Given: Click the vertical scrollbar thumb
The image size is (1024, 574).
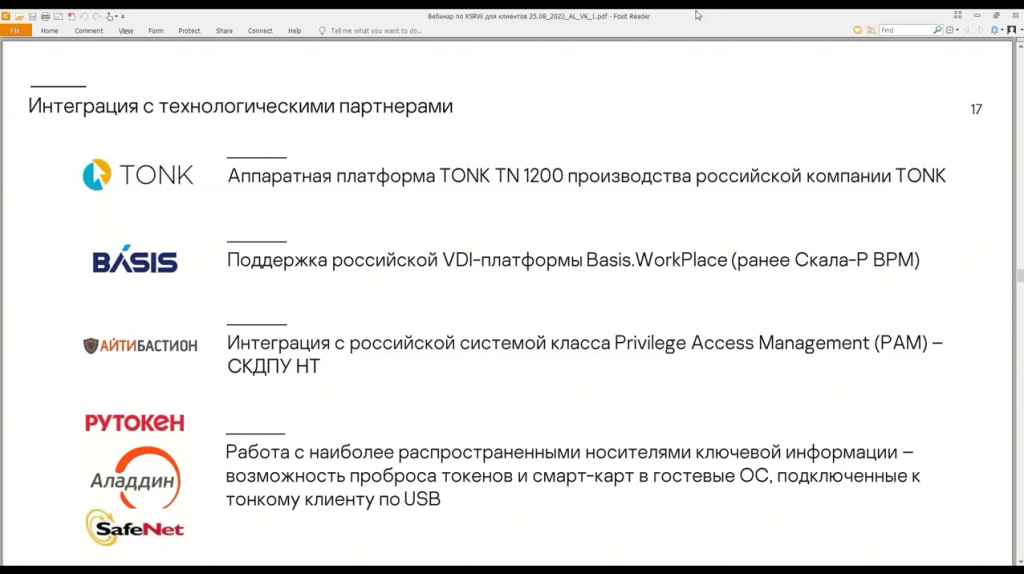Looking at the screenshot, I should pos(1019,275).
